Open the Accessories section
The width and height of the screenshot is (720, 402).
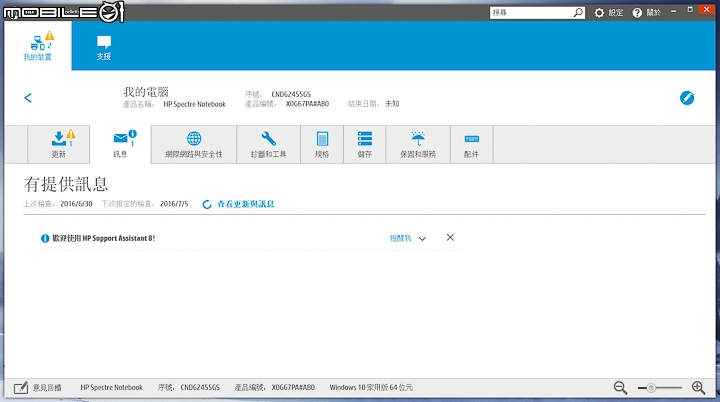pos(472,144)
